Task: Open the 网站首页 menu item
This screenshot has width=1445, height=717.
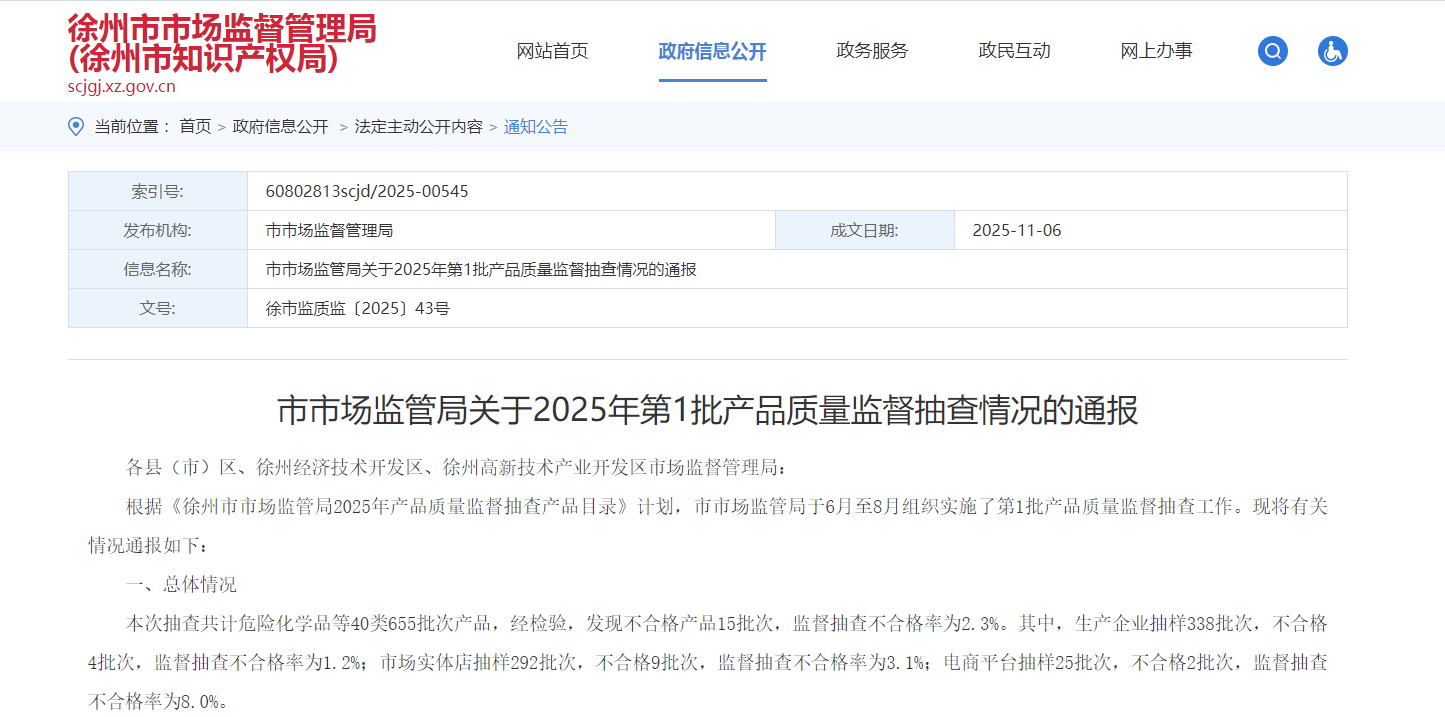Action: pos(552,51)
